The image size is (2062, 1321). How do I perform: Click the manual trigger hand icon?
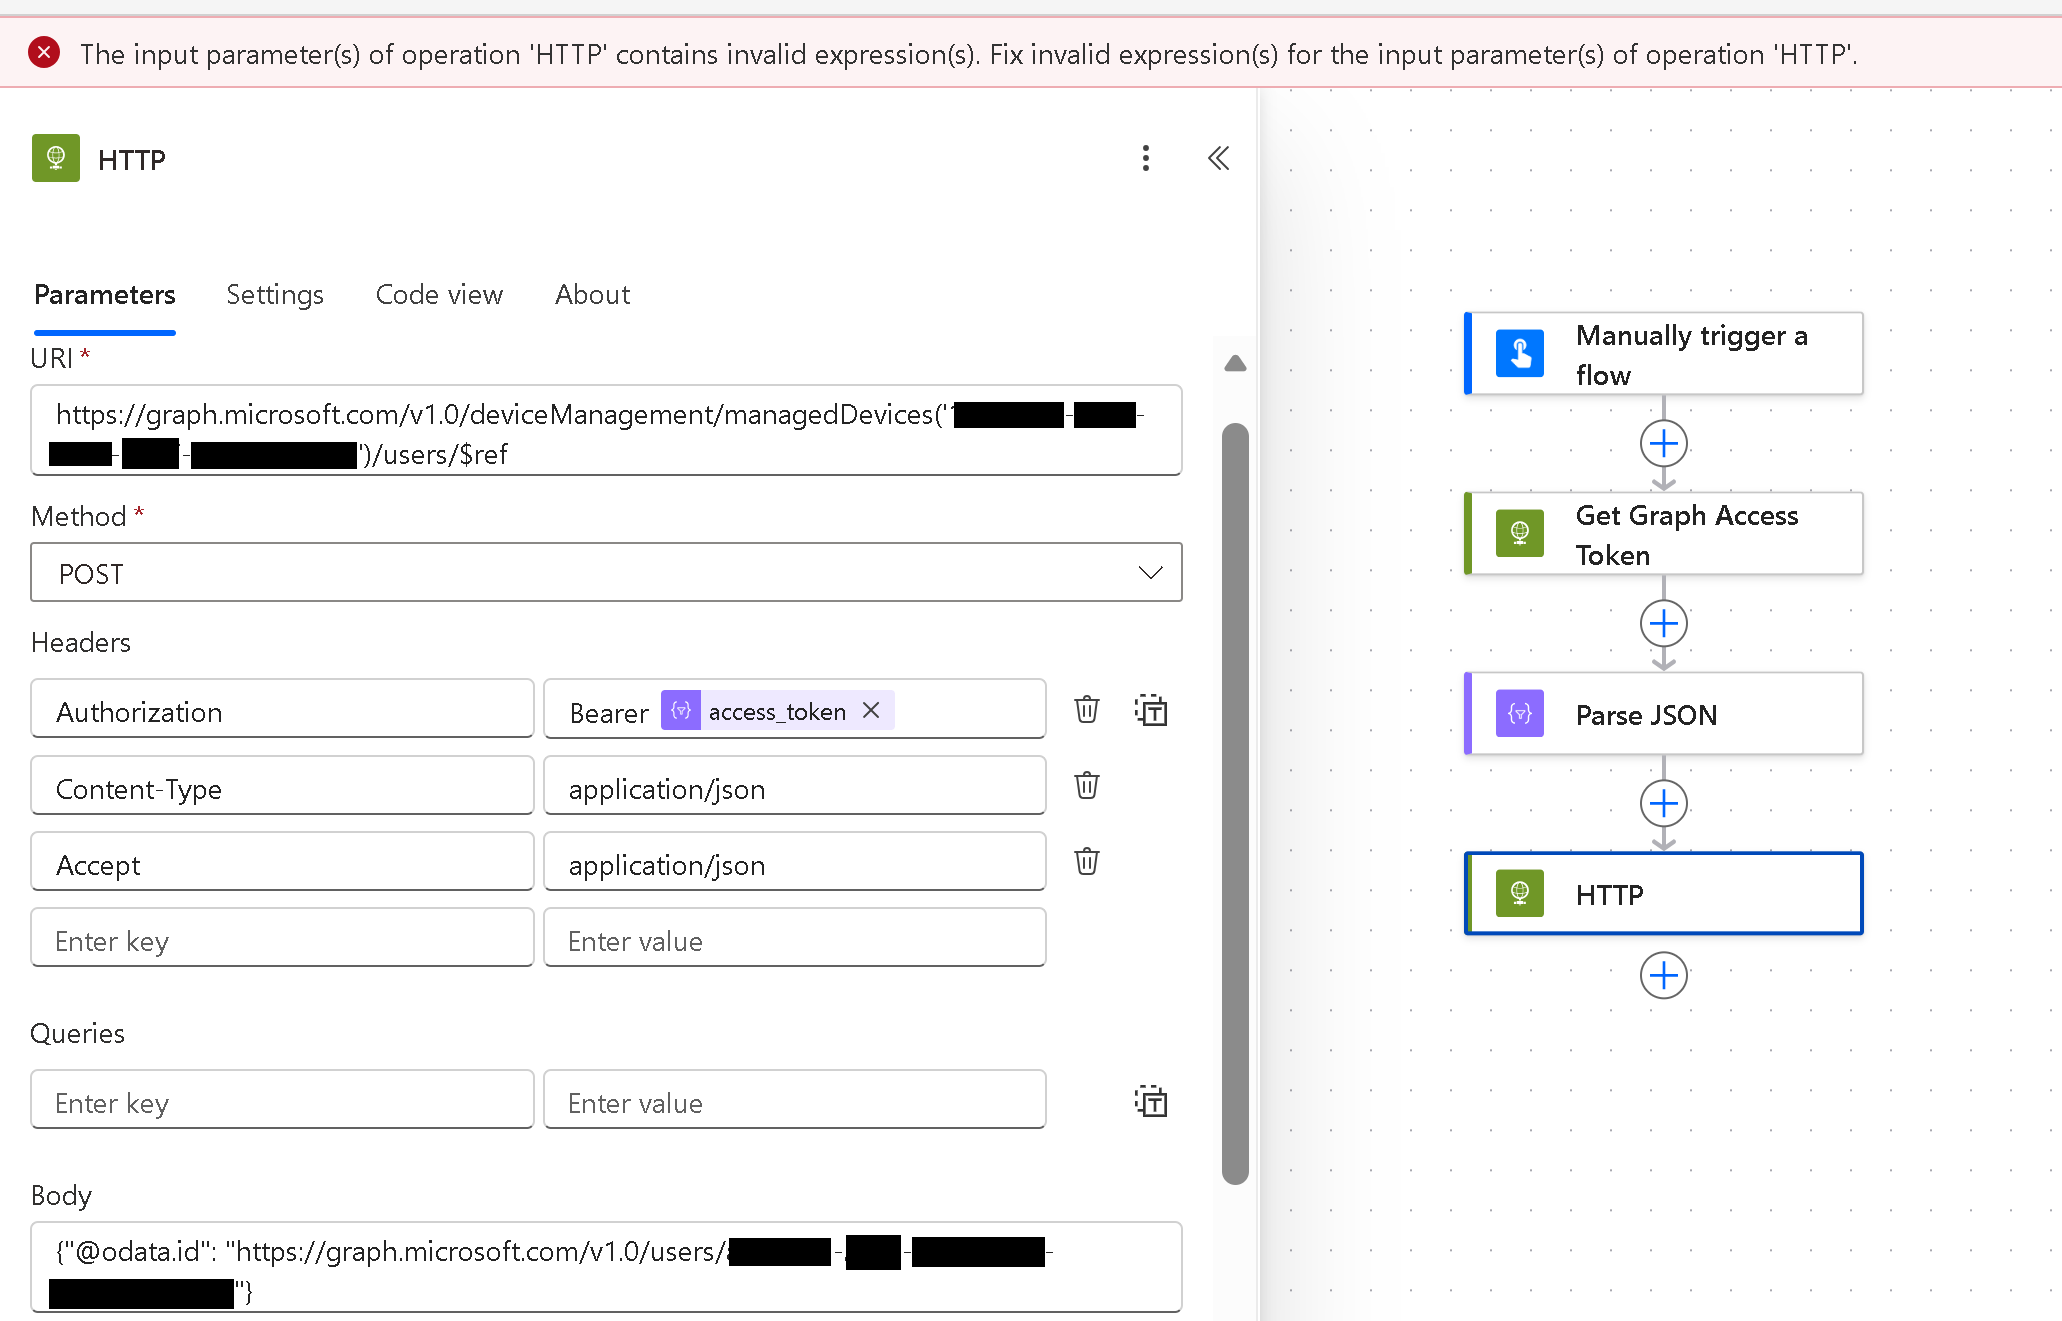(x=1520, y=354)
